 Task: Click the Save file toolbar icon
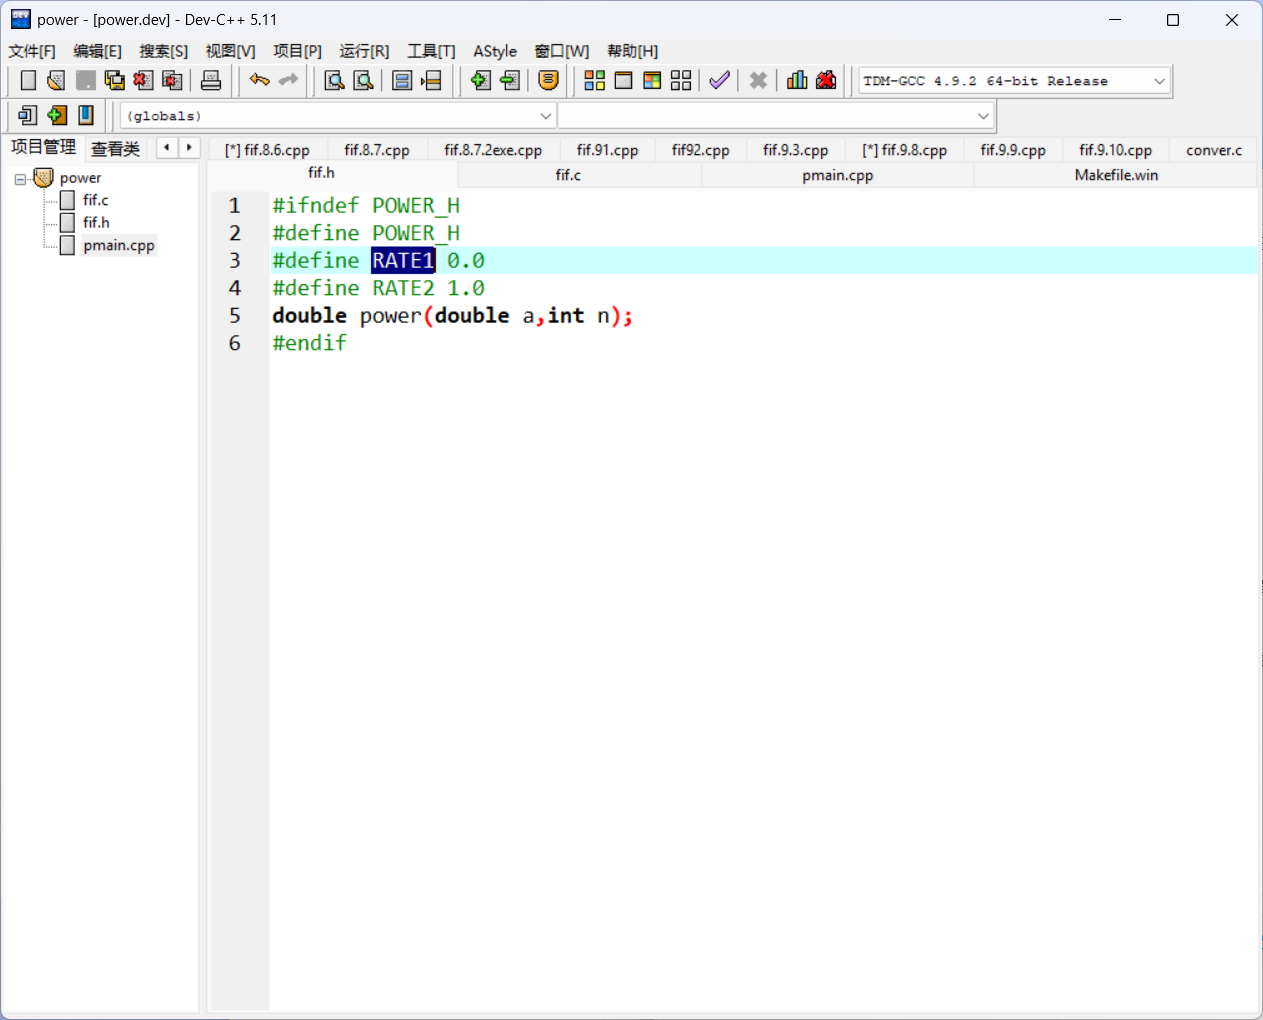click(86, 81)
